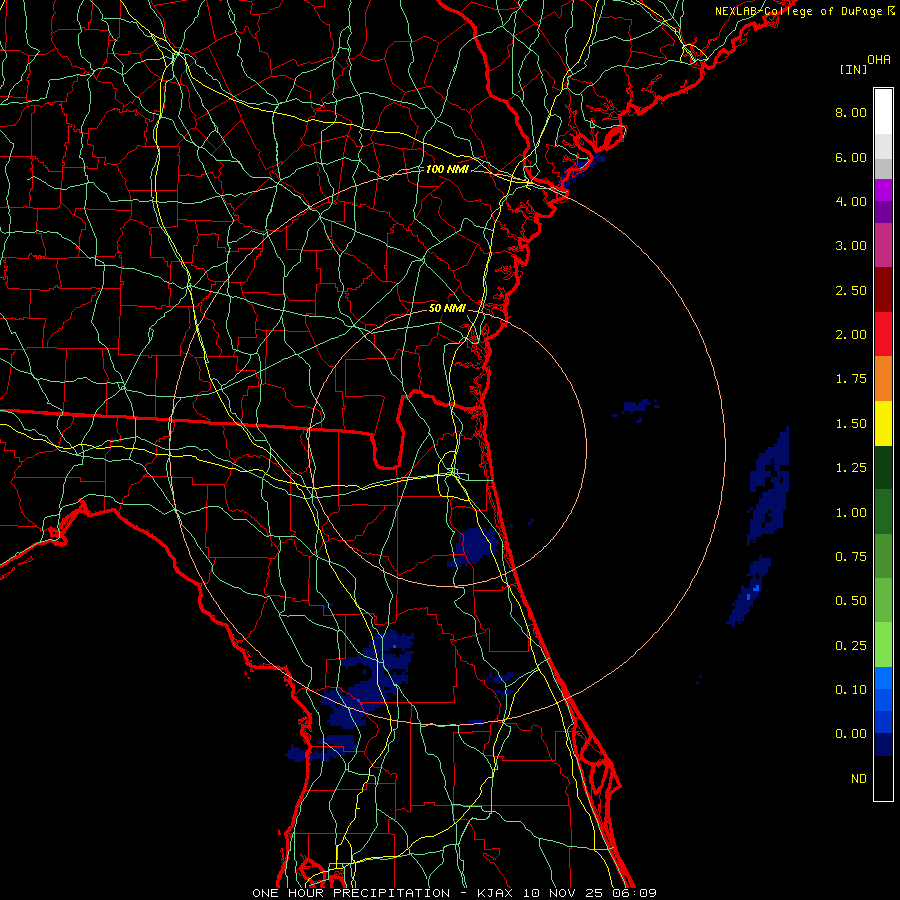Pick the bright red swatch beside 2.00
Viewport: 900px width, 900px height.
pos(883,334)
